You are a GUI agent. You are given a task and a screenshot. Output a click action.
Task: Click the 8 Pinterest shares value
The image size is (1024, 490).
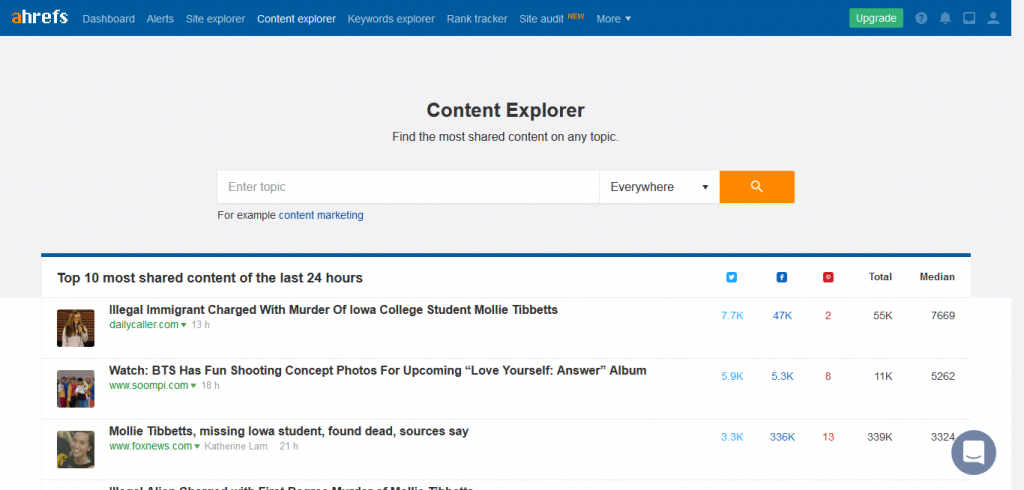pyautogui.click(x=828, y=376)
